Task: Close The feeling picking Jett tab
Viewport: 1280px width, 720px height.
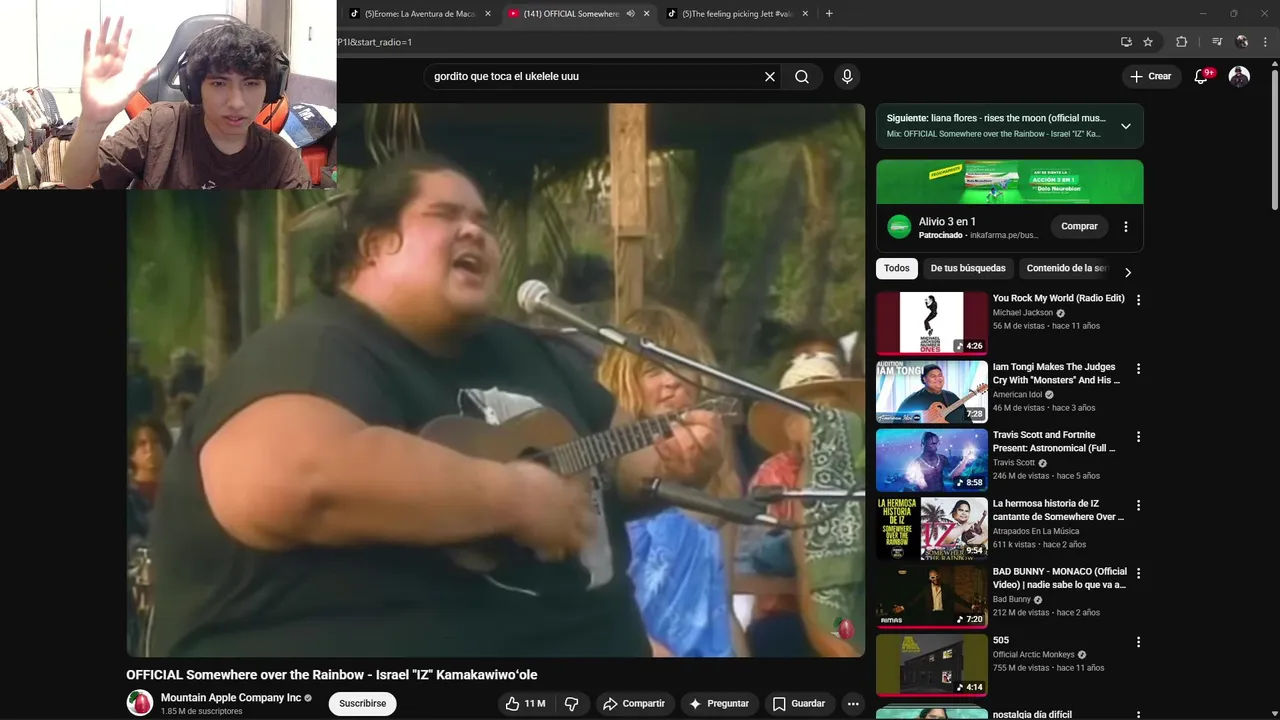Action: click(x=805, y=14)
